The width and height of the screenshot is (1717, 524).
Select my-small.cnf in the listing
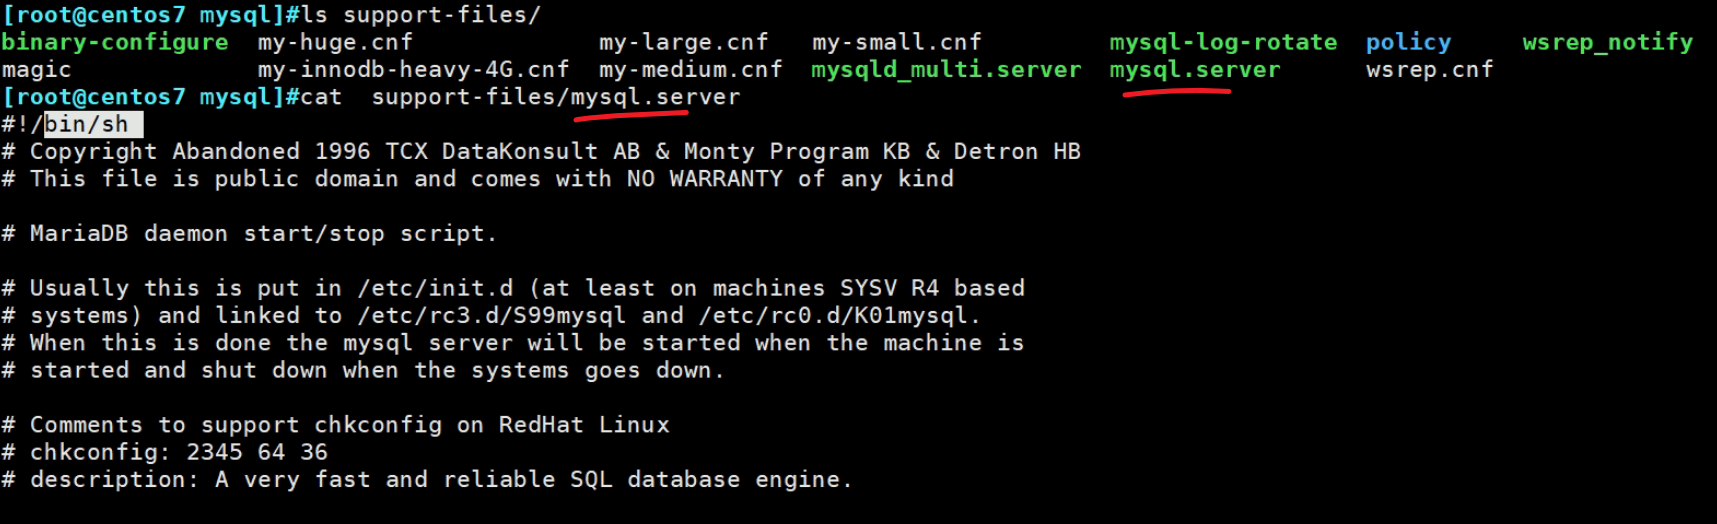896,42
